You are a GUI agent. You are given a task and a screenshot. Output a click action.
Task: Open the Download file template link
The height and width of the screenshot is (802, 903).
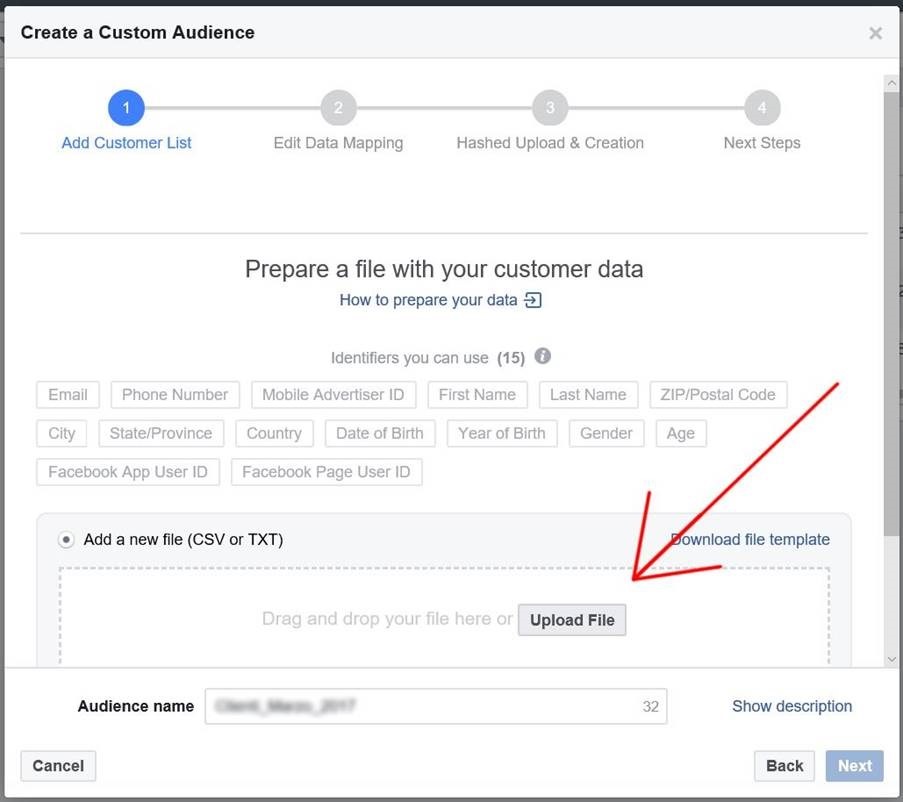click(750, 540)
